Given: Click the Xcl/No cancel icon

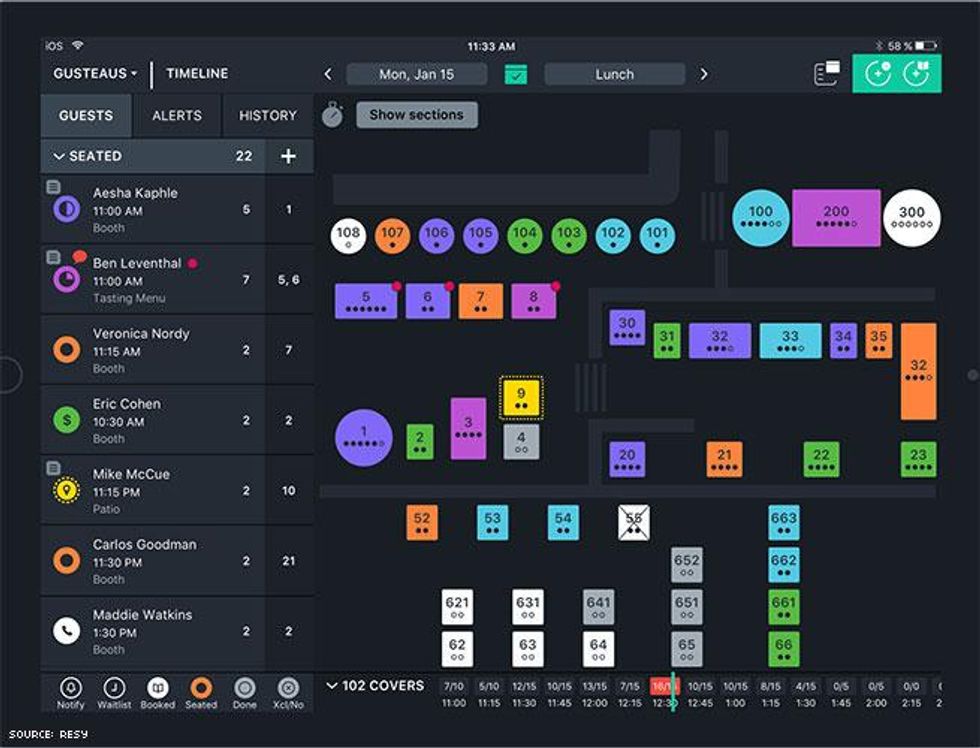Looking at the screenshot, I should [x=288, y=688].
